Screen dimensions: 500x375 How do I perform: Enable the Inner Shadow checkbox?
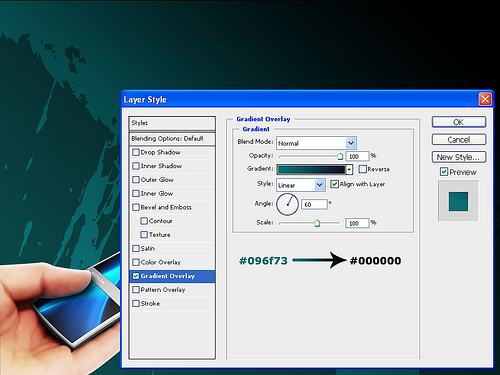[136, 166]
